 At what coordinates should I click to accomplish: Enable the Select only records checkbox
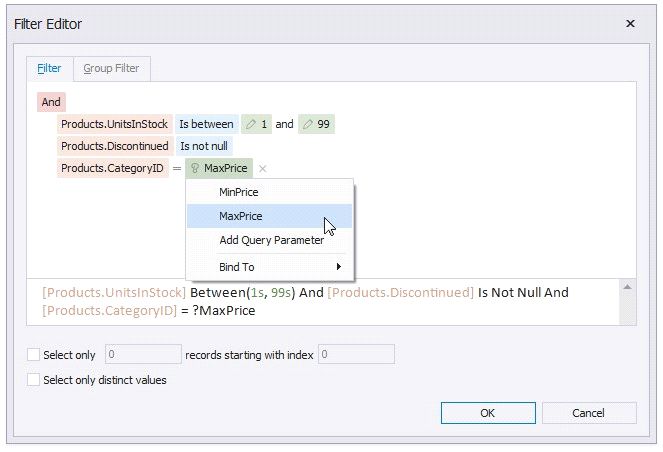[x=34, y=354]
